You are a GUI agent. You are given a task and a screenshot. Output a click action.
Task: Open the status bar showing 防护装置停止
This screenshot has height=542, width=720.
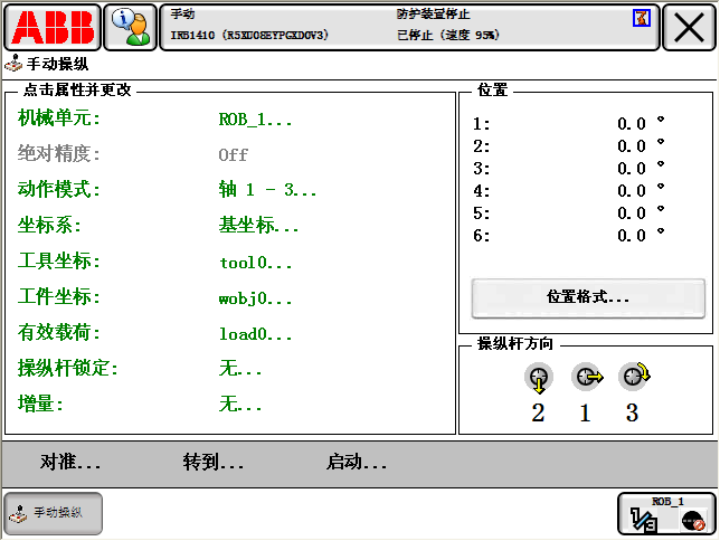[x=410, y=28]
